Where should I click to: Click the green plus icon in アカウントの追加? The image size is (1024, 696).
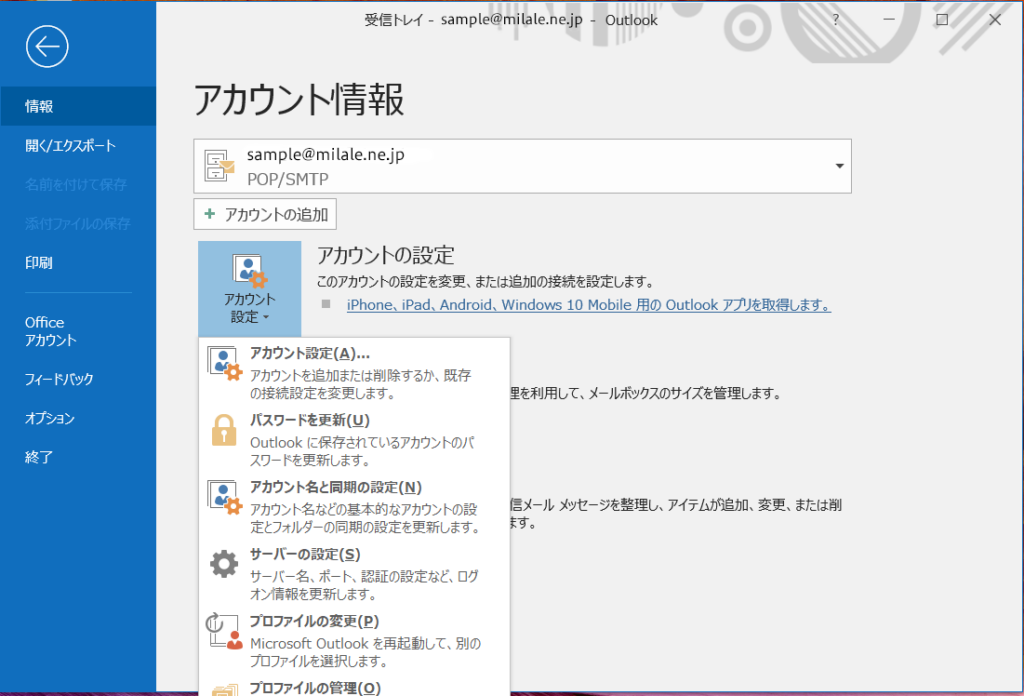click(210, 214)
